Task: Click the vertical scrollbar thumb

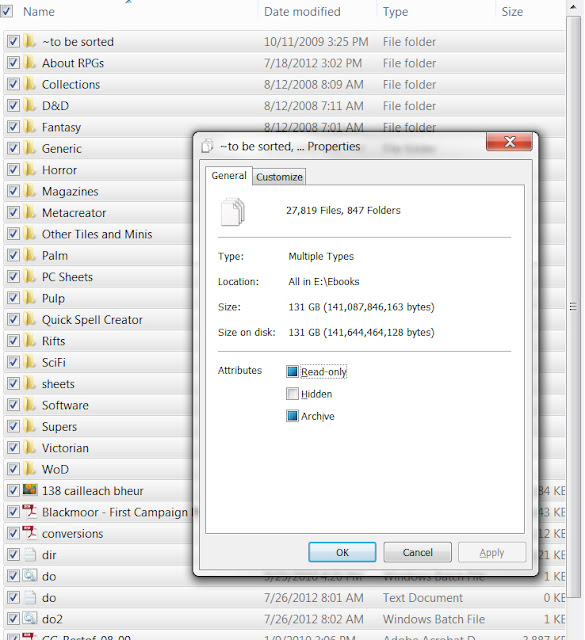Action: [x=573, y=307]
